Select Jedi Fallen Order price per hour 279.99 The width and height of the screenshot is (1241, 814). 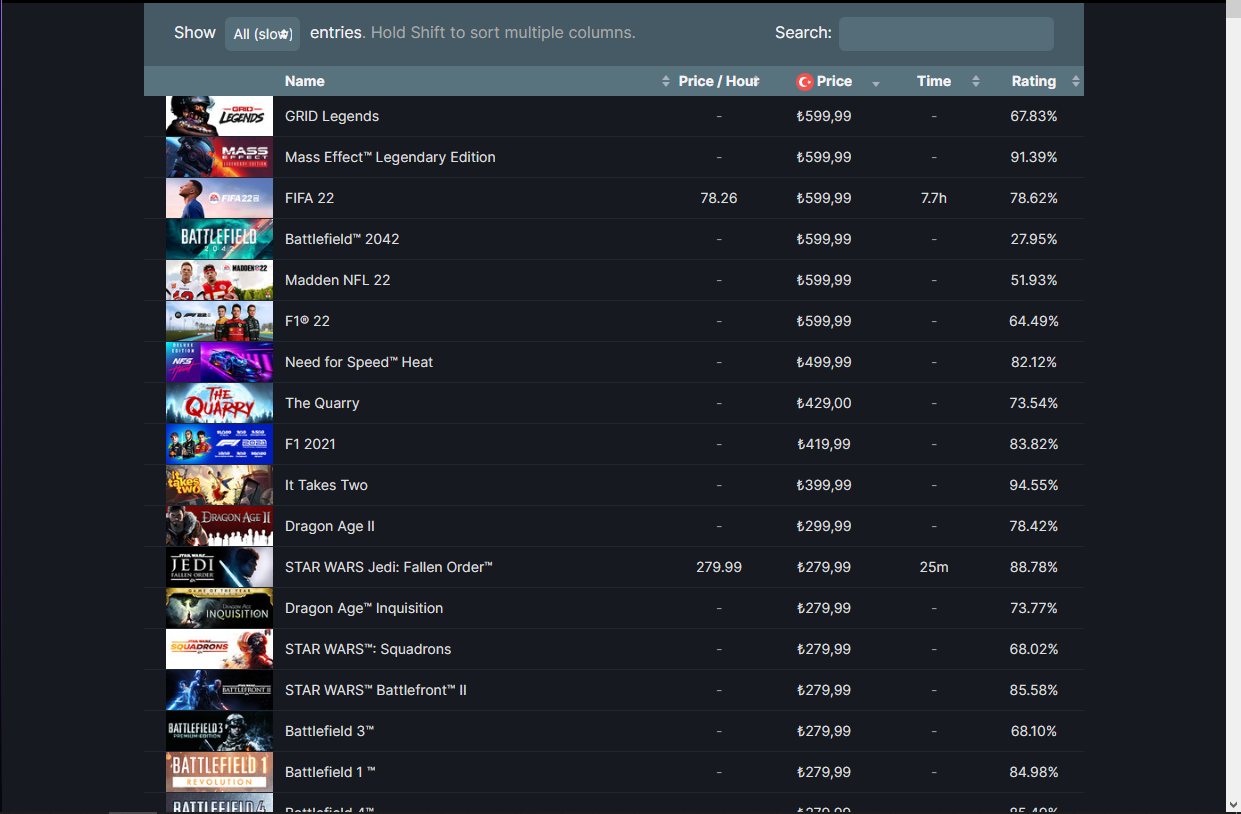[719, 567]
